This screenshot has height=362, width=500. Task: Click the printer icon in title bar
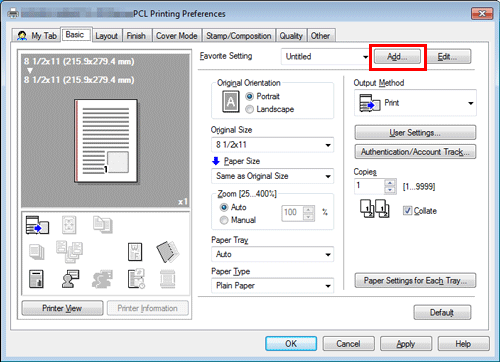pos(13,14)
